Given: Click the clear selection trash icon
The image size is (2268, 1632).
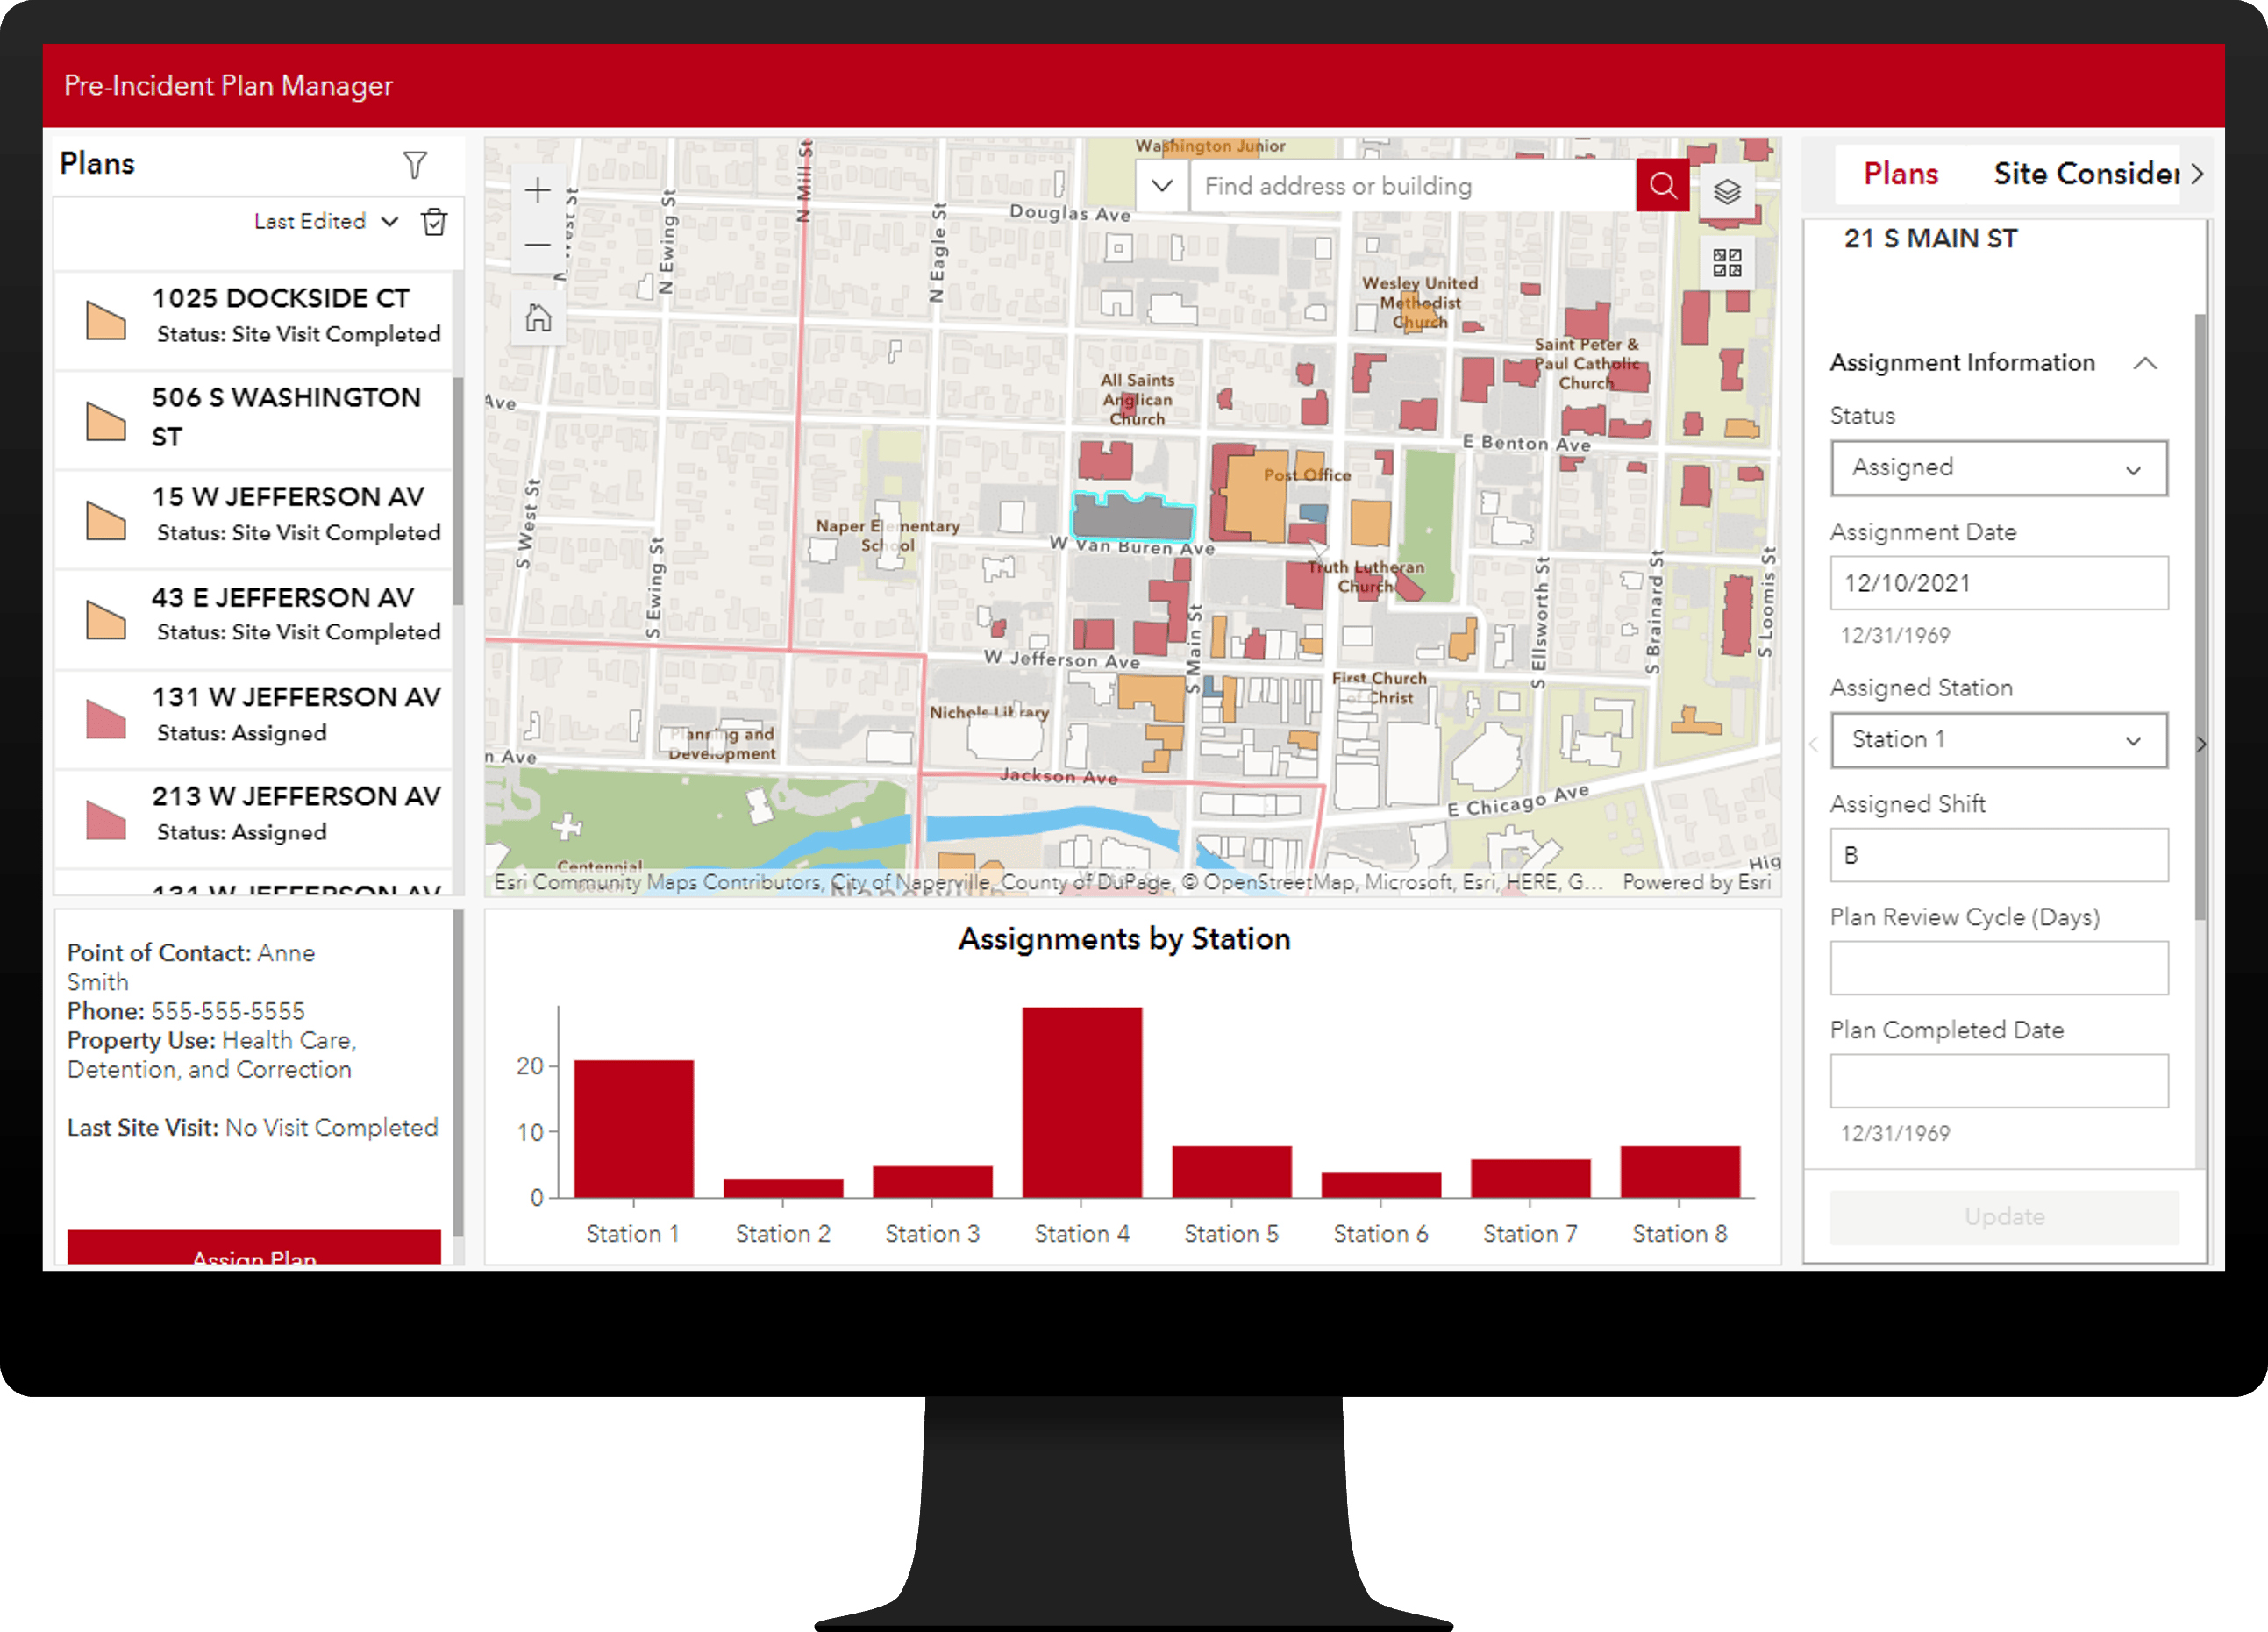Looking at the screenshot, I should [434, 222].
